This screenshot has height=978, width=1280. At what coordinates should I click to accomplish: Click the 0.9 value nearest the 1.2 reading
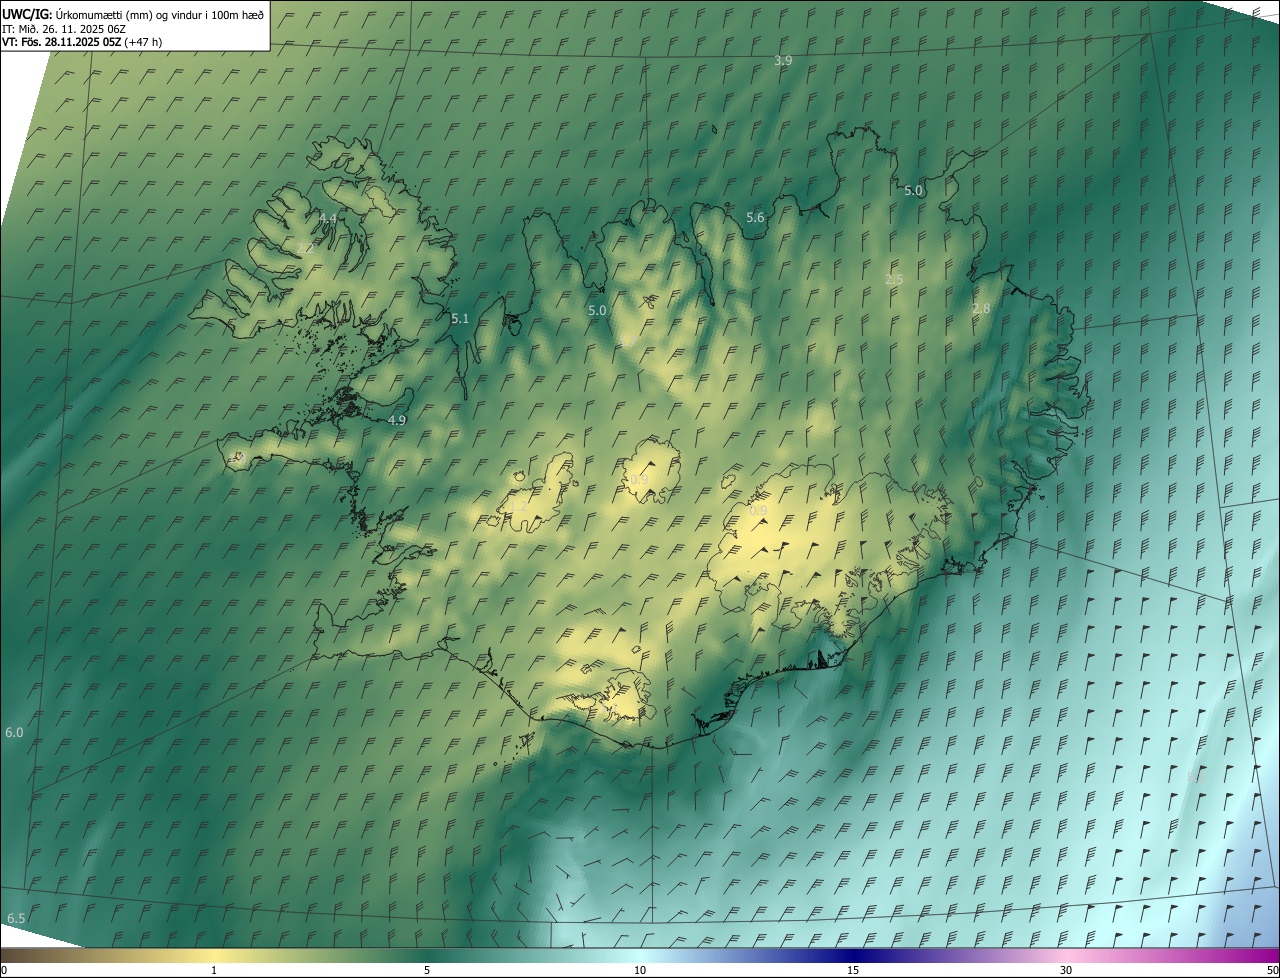639,480
